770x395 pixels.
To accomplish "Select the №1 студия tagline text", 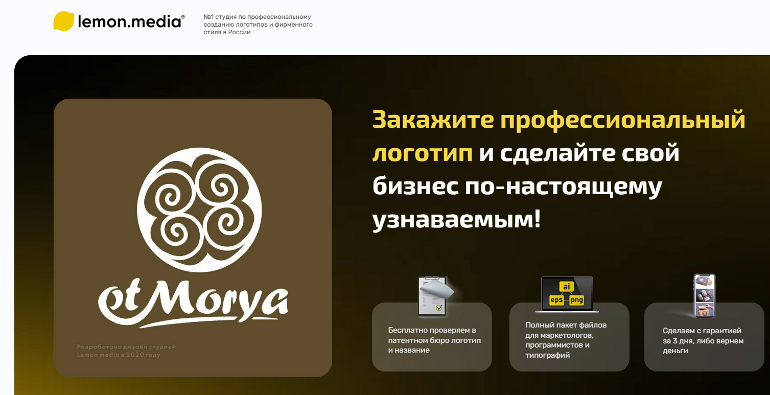I will (x=258, y=24).
